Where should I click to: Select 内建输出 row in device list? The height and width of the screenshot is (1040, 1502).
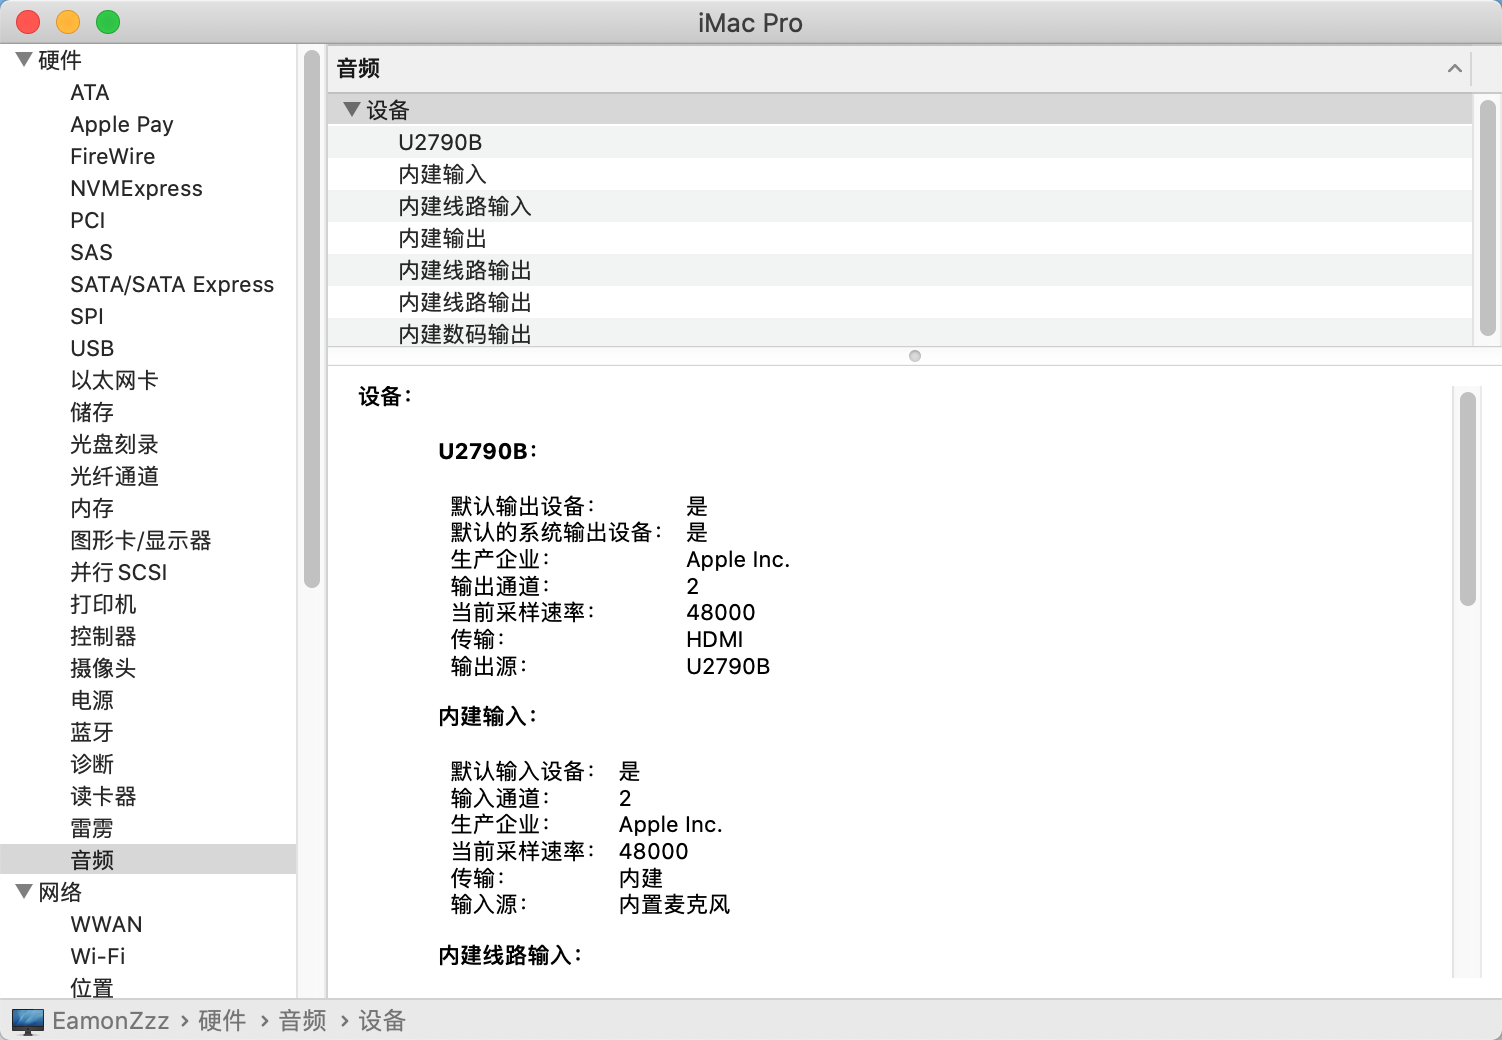coord(900,238)
